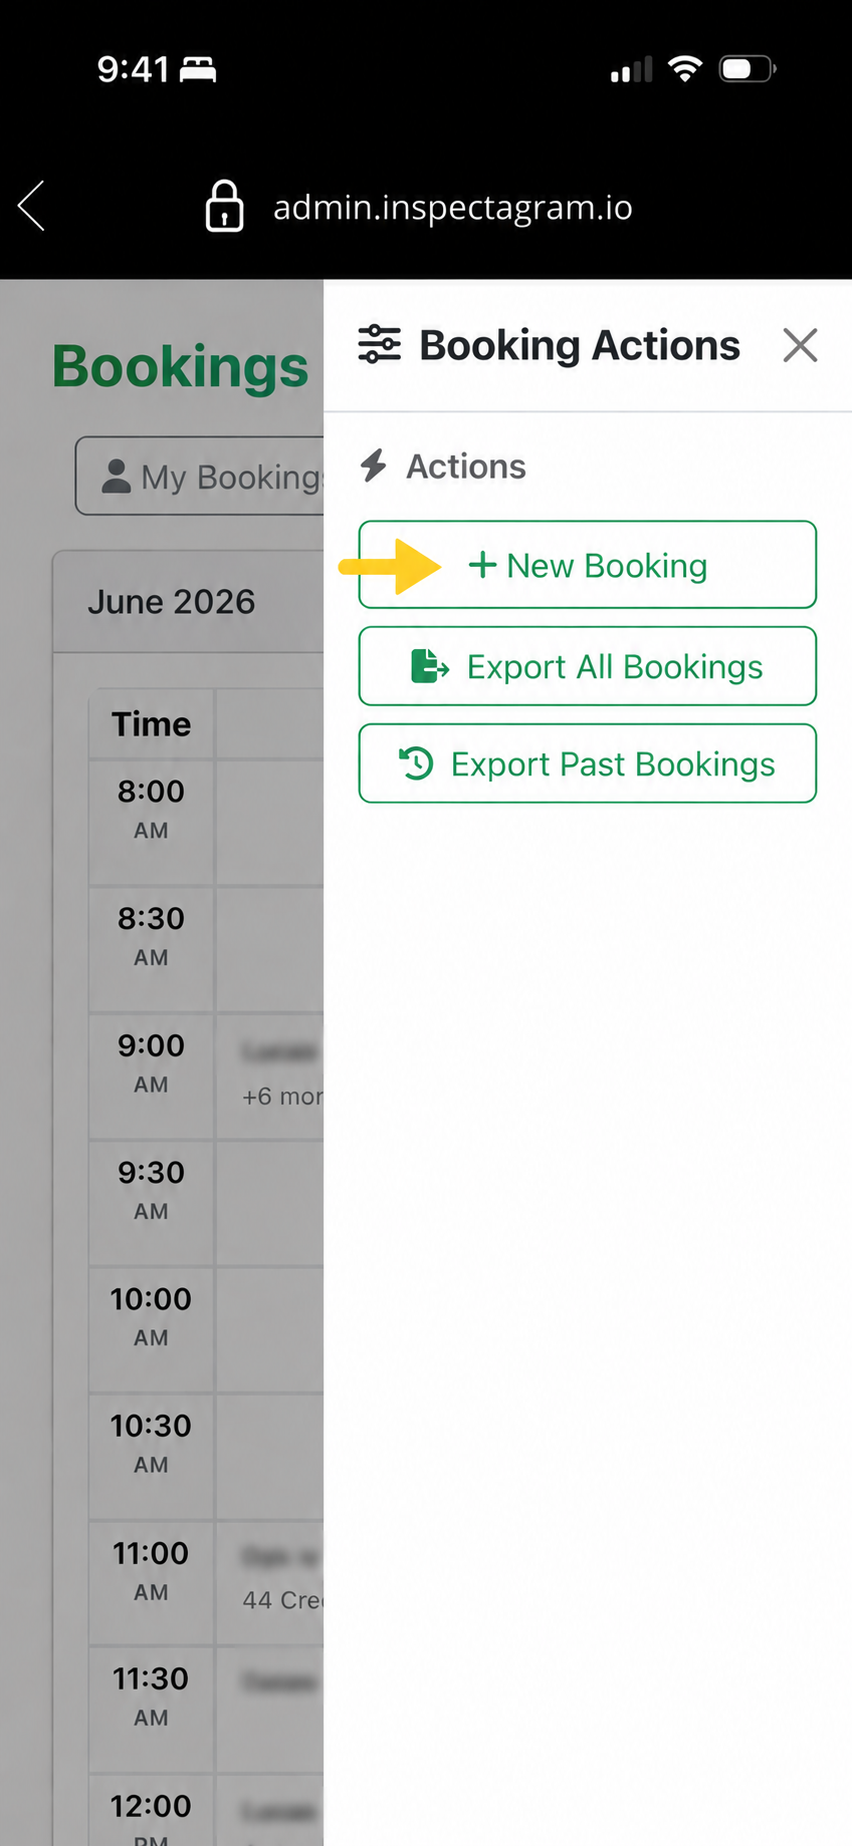Image resolution: width=852 pixels, height=1846 pixels.
Task: Click the June 2026 calendar header
Action: pos(171,602)
